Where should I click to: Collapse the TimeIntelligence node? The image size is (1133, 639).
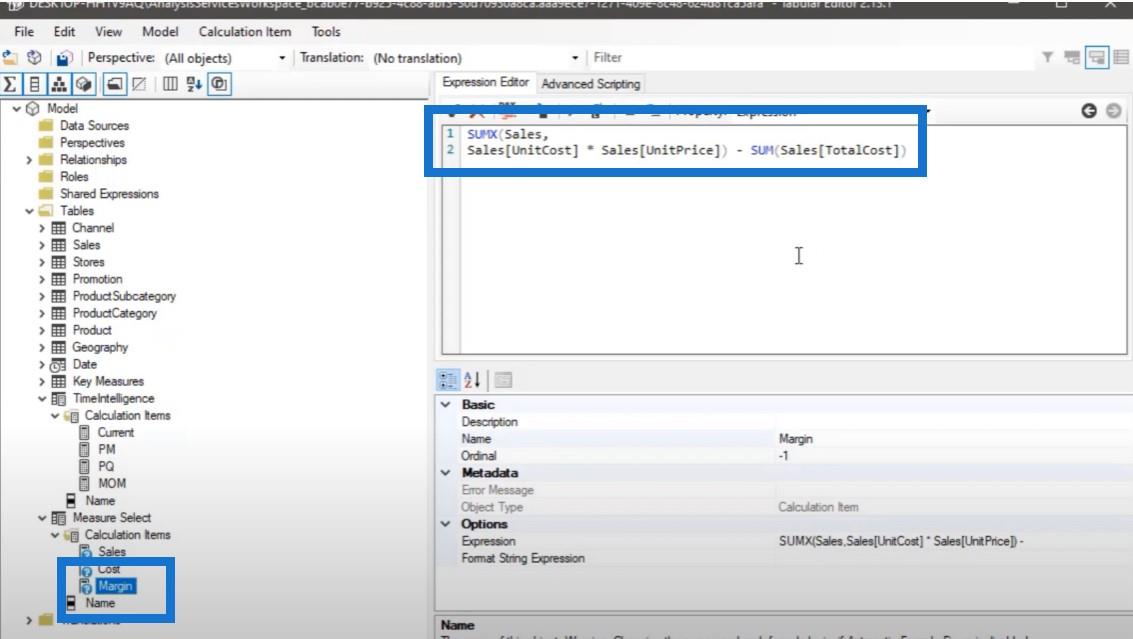(x=41, y=399)
